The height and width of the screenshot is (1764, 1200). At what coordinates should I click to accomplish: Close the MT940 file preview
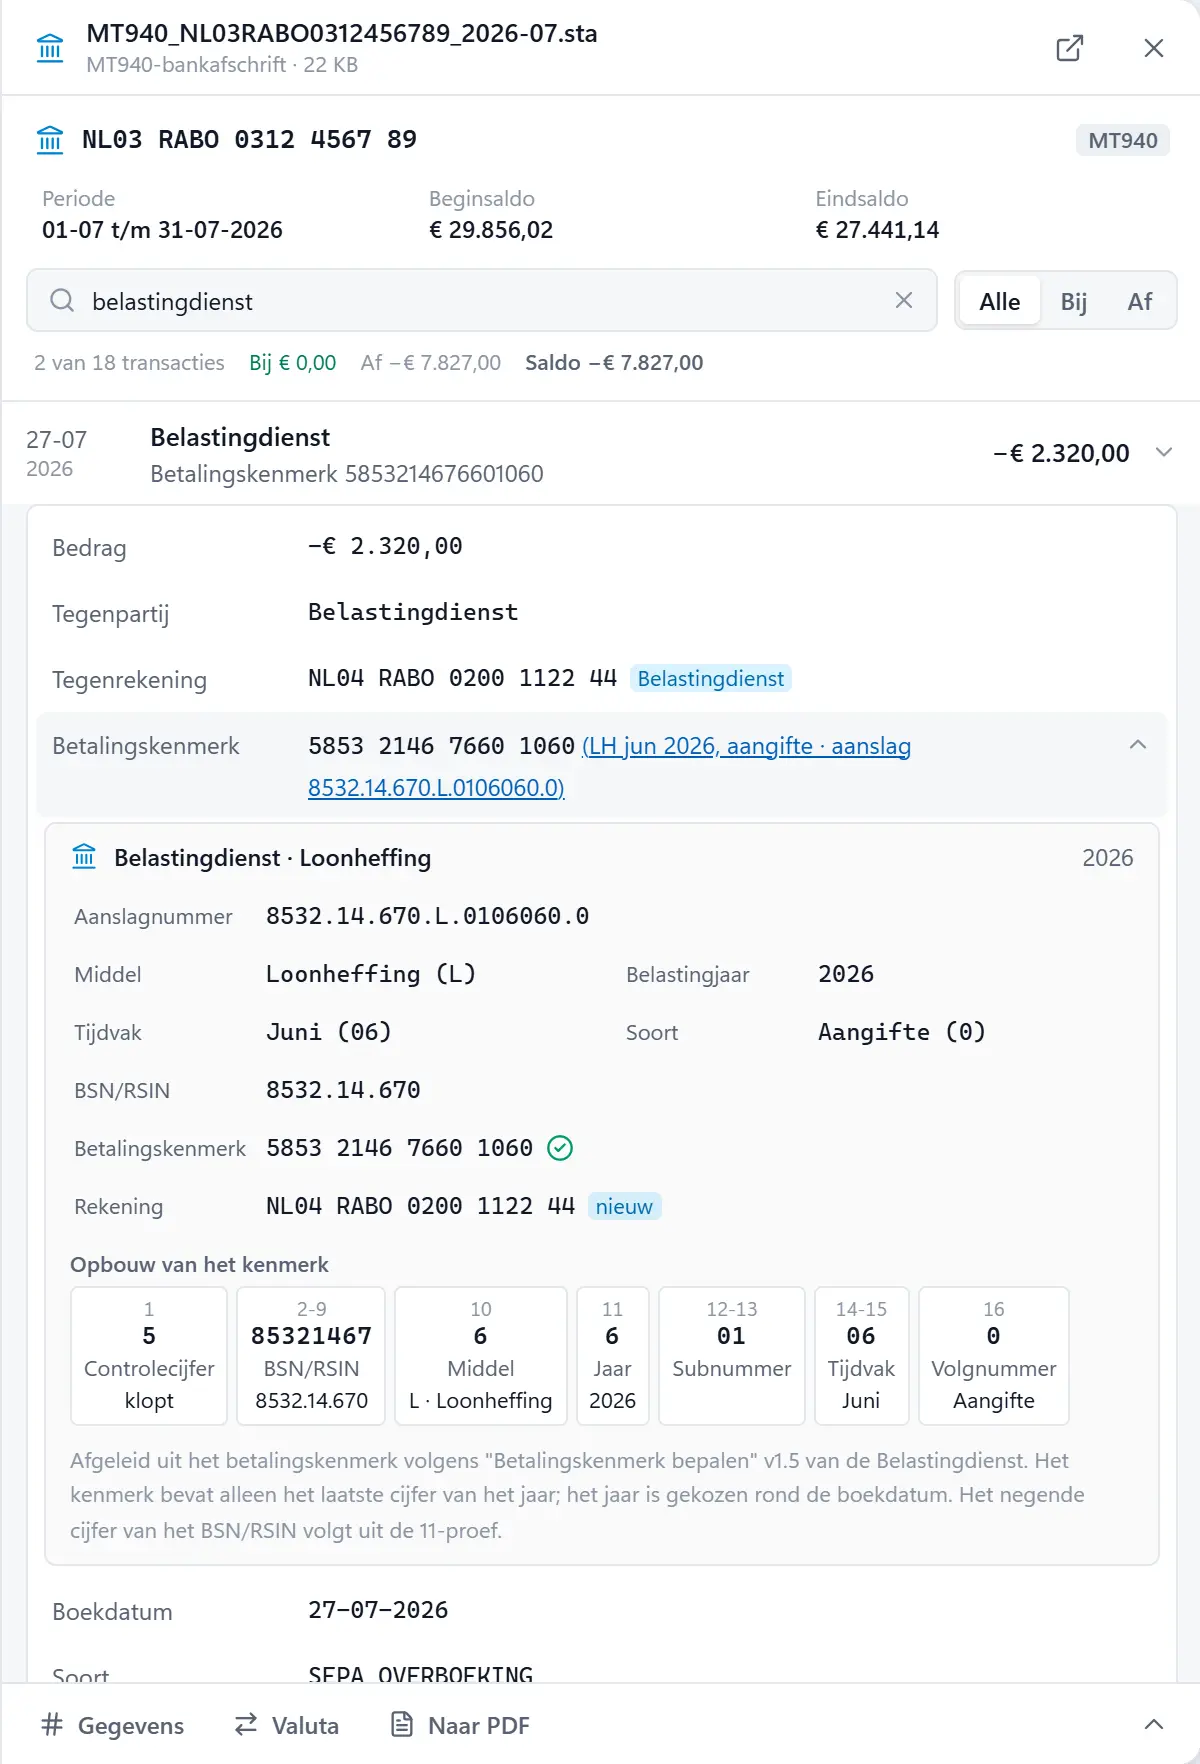point(1153,48)
